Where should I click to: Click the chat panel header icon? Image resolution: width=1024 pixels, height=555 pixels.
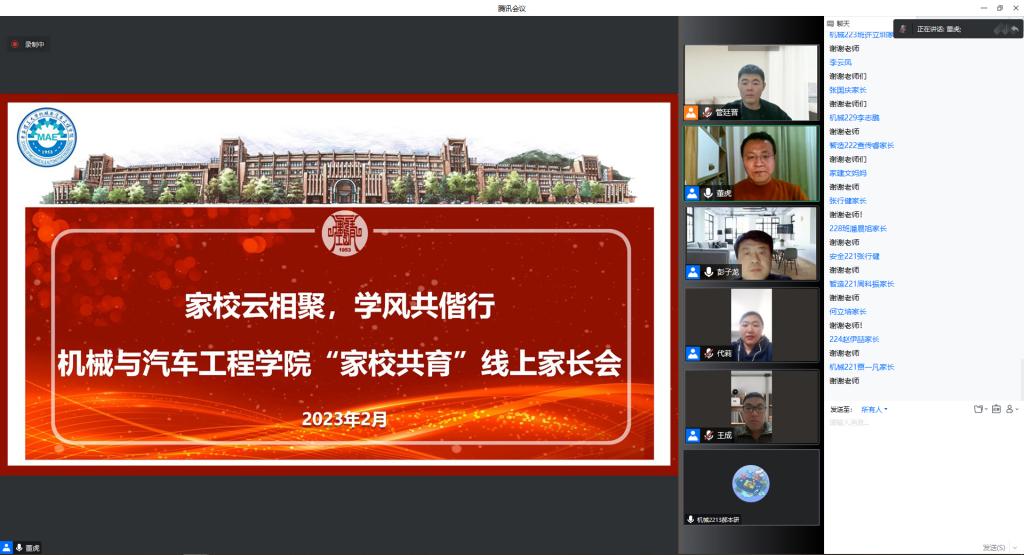click(x=831, y=23)
